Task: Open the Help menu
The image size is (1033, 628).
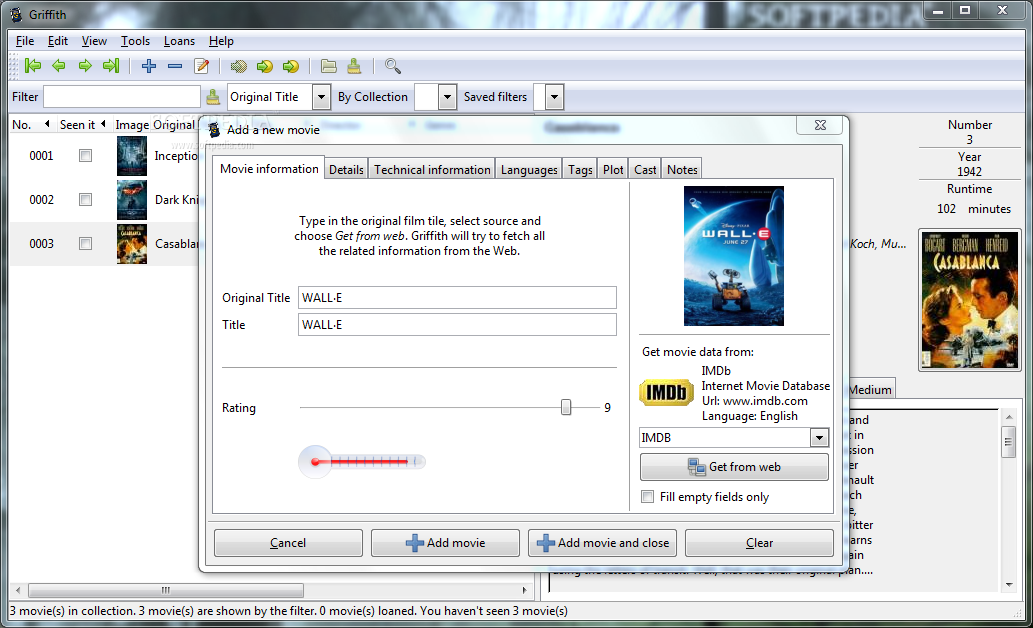Action: [x=221, y=41]
